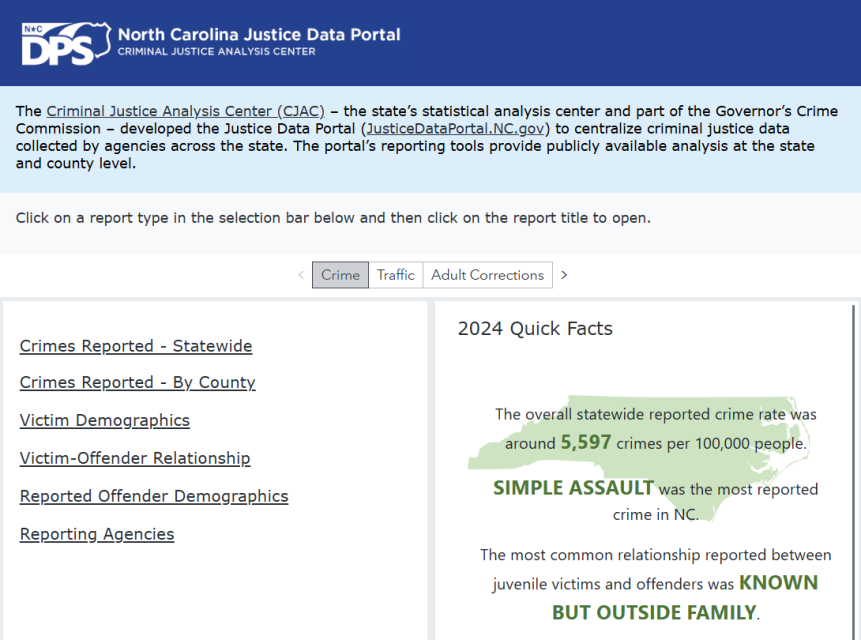Open the Victim-Offender Relationship report
The image size is (861, 640).
tap(134, 459)
